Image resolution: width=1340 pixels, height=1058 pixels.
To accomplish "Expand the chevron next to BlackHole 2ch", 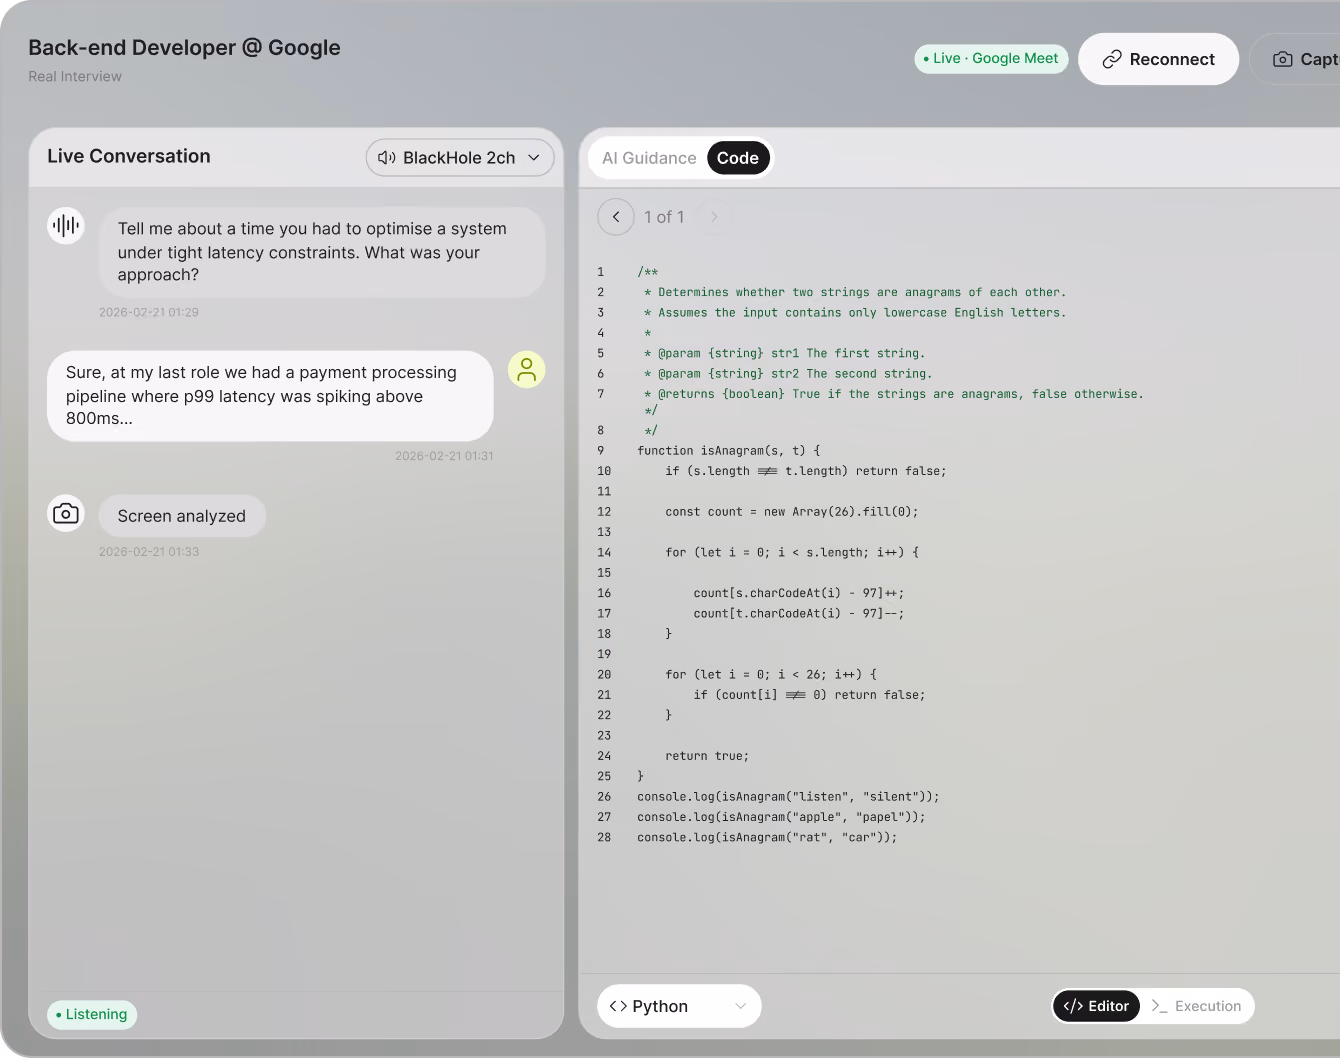I will [x=534, y=158].
